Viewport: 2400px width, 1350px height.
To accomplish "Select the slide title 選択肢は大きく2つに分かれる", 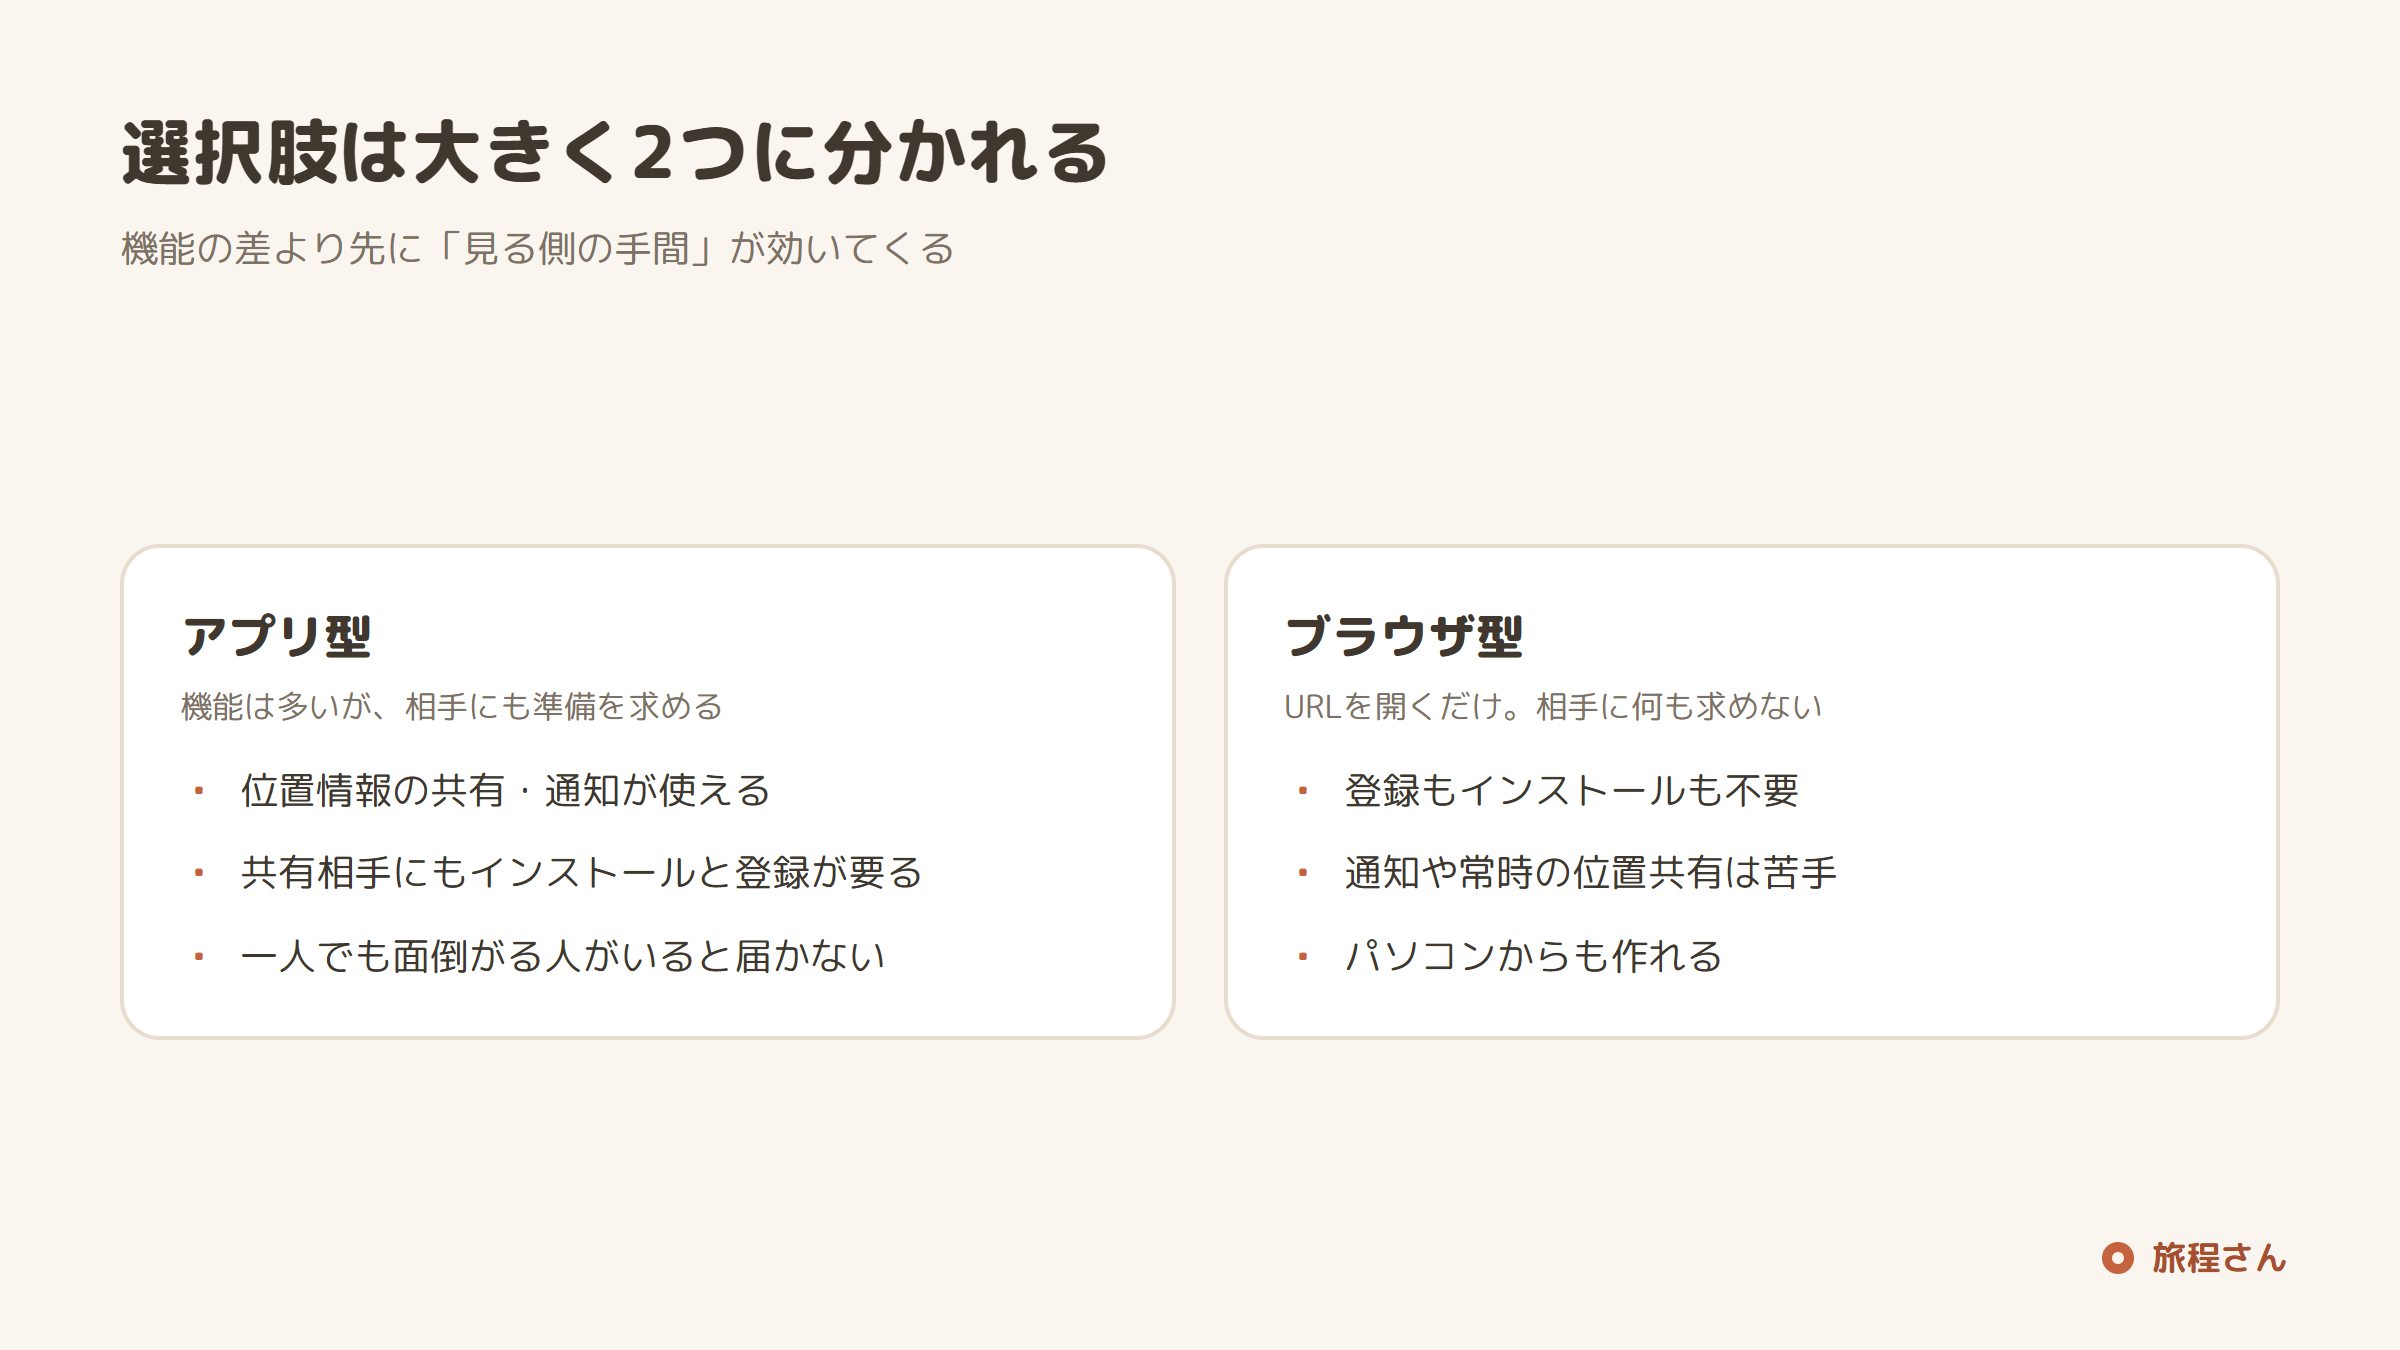I will (x=614, y=153).
